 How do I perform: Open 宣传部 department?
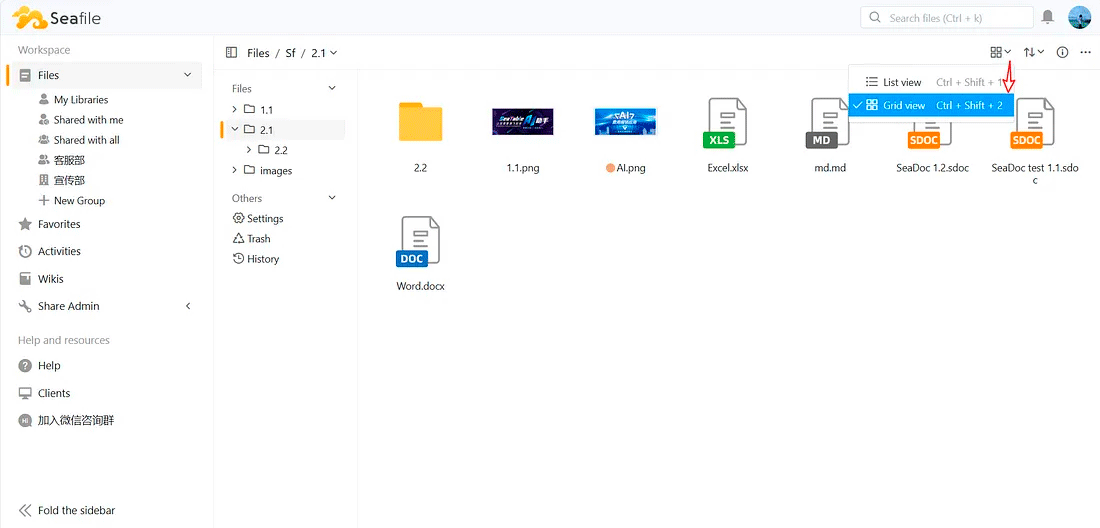coord(69,180)
